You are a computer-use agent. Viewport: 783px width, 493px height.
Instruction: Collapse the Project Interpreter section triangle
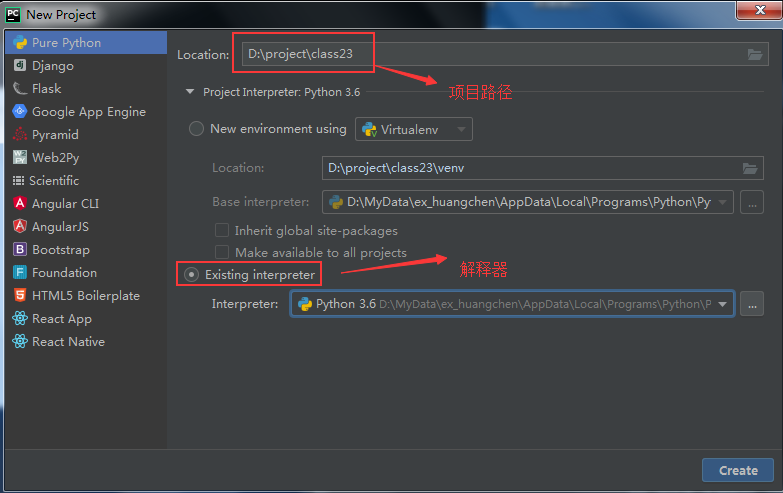point(190,92)
